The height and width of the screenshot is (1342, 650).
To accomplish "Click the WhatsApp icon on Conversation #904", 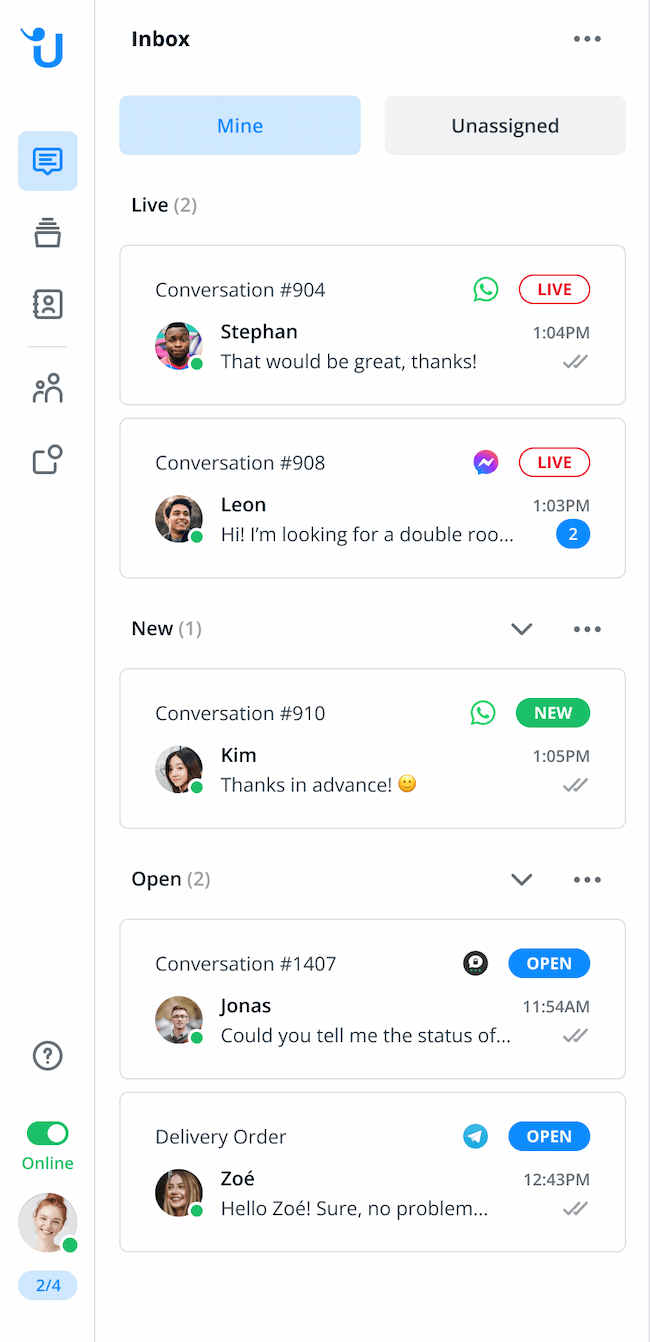I will [x=486, y=290].
